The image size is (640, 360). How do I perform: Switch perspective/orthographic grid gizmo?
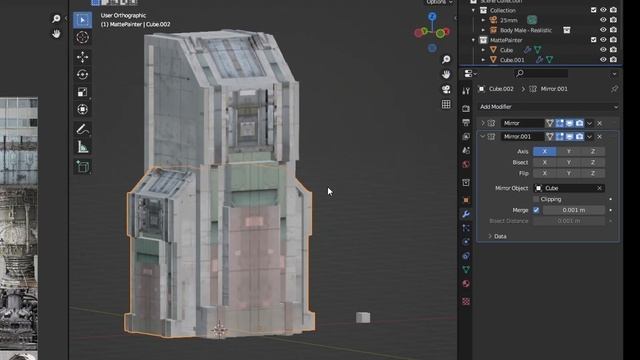446,104
